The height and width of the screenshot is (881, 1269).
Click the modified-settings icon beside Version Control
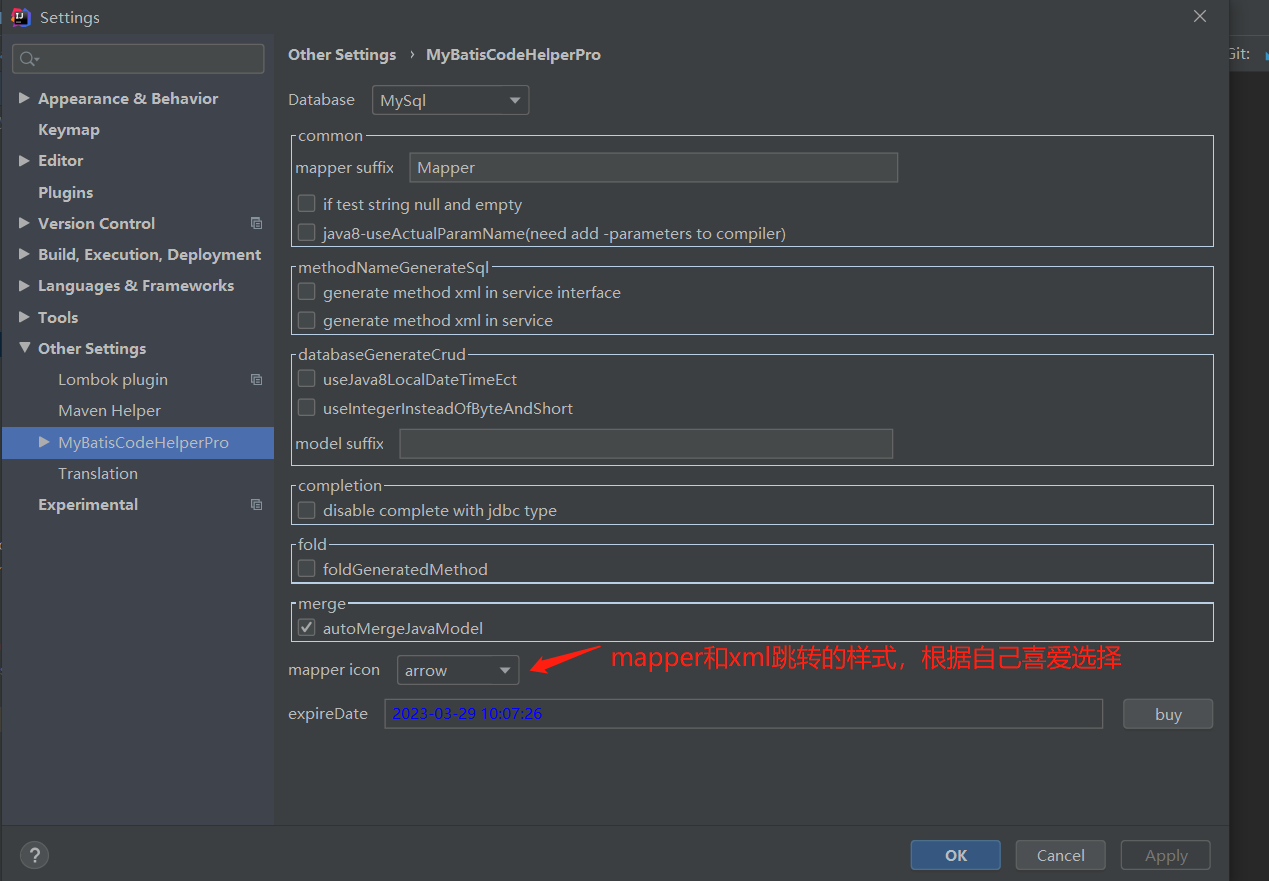pyautogui.click(x=256, y=223)
